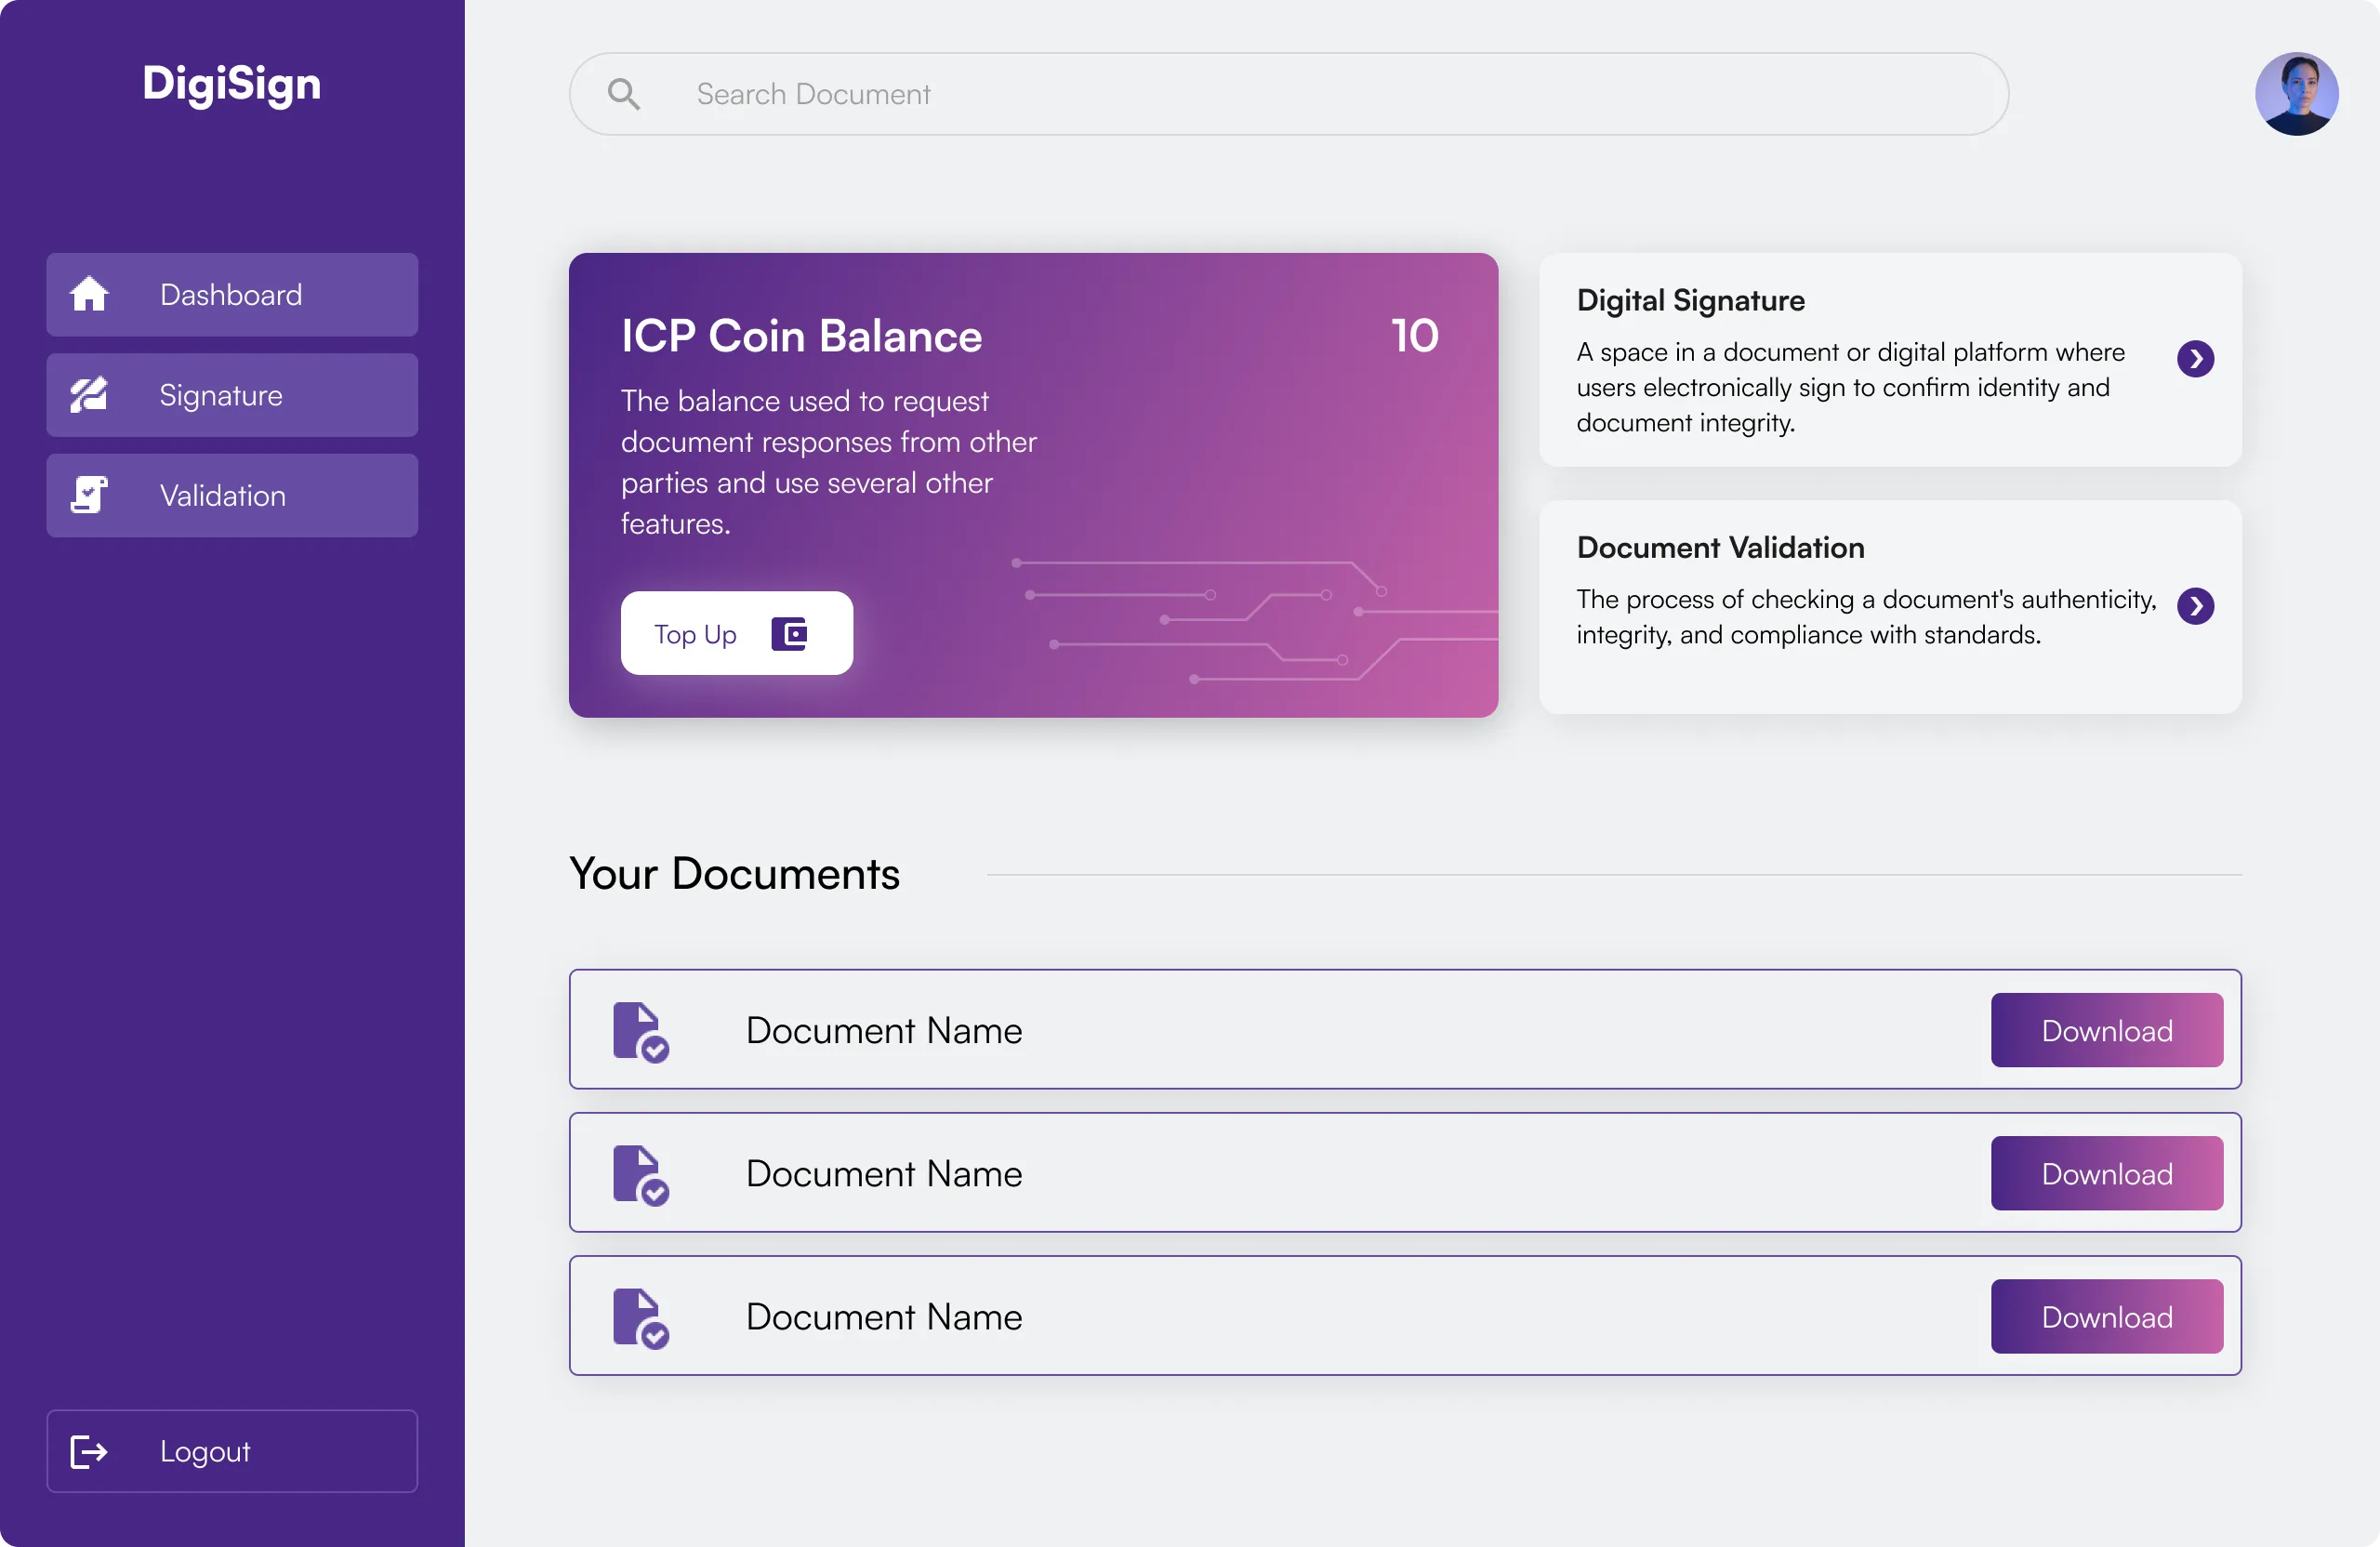Click the Logout button

tap(232, 1451)
